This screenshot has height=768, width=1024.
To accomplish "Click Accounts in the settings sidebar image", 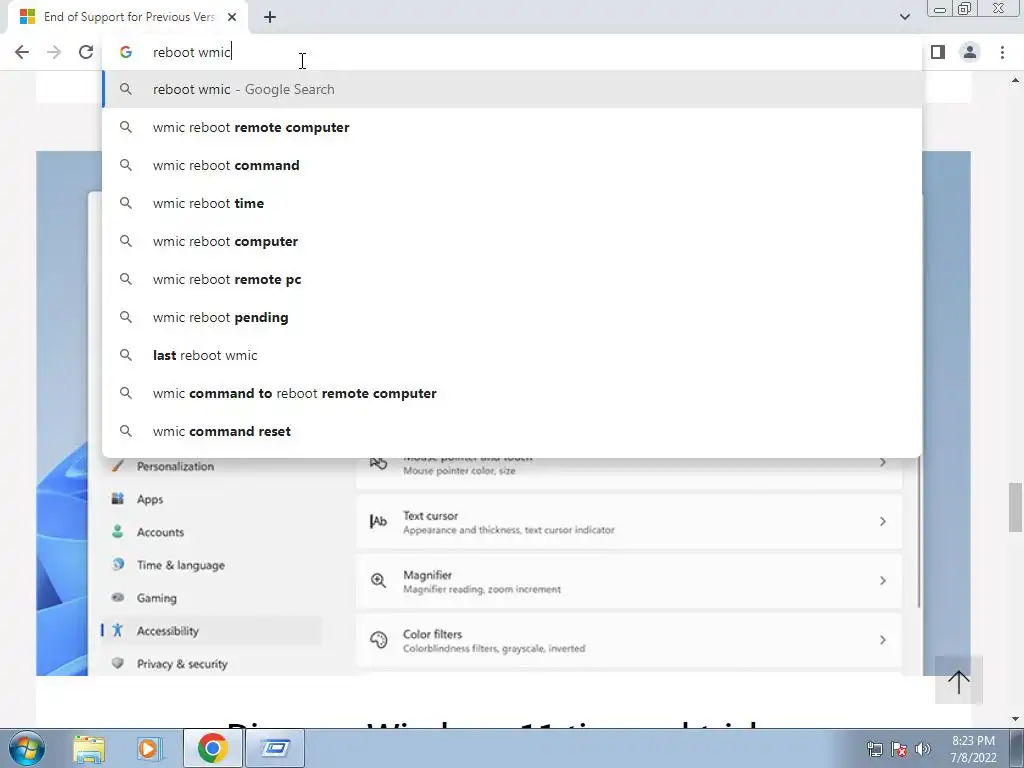I will pyautogui.click(x=160, y=532).
